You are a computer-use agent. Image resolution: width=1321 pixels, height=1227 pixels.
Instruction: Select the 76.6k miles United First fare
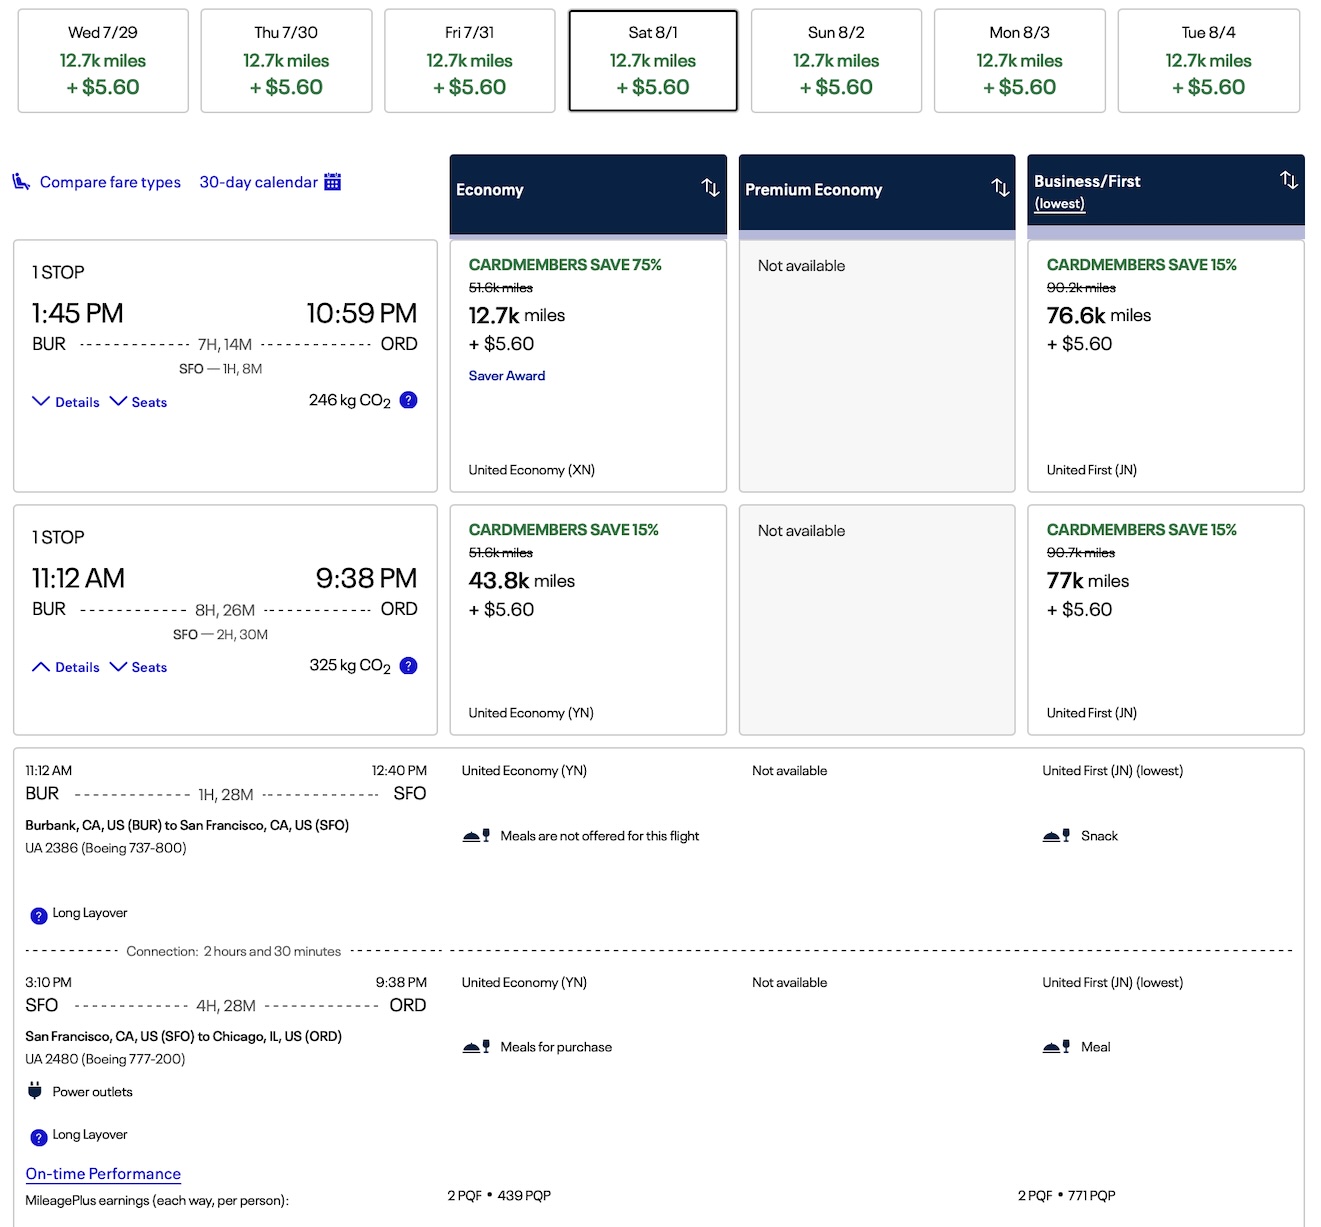pyautogui.click(x=1166, y=366)
